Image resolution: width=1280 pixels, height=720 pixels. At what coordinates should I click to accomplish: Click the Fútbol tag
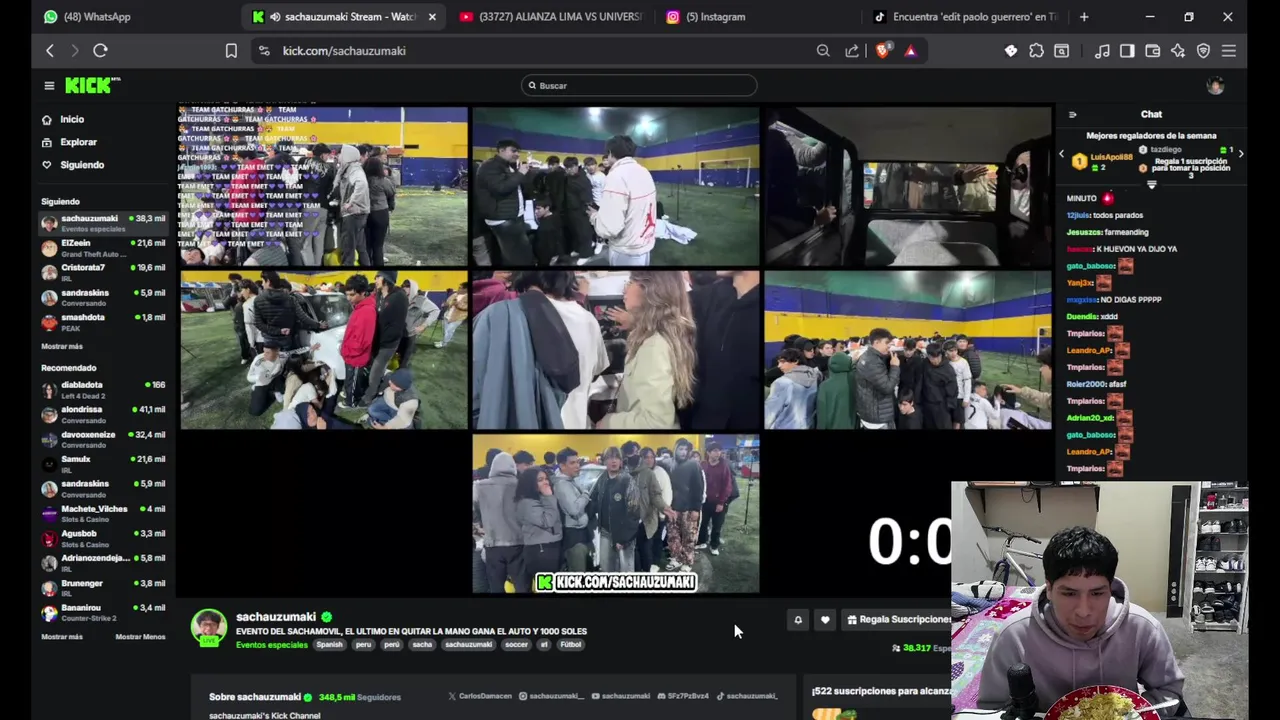[570, 645]
